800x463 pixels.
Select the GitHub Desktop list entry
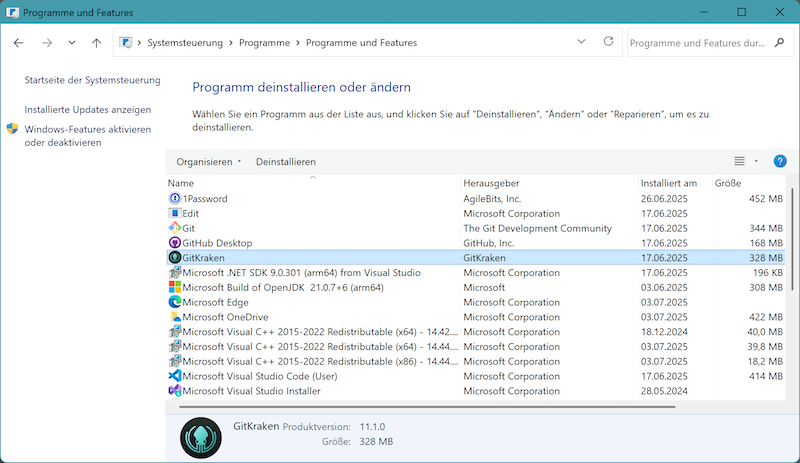[x=476, y=243]
